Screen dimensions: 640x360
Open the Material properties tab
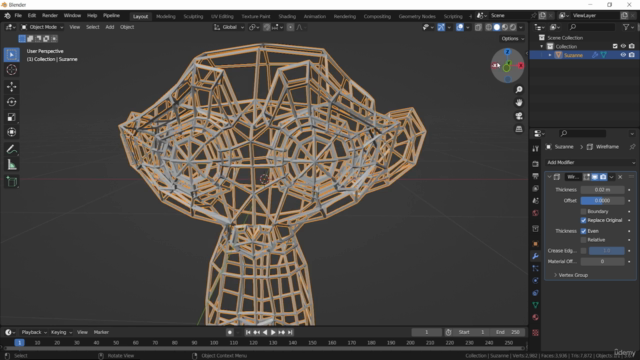point(536,317)
